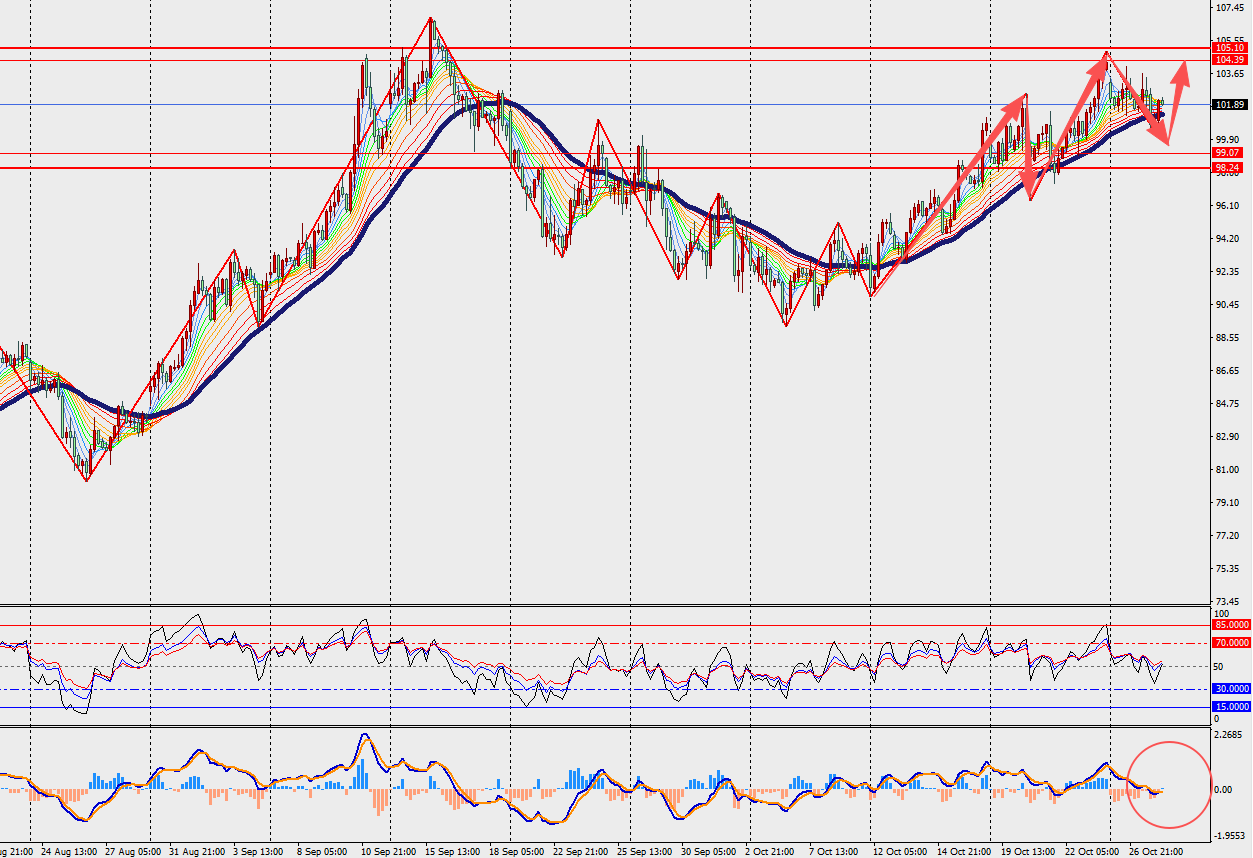Click the blue 30.0000 level tag

click(1230, 688)
